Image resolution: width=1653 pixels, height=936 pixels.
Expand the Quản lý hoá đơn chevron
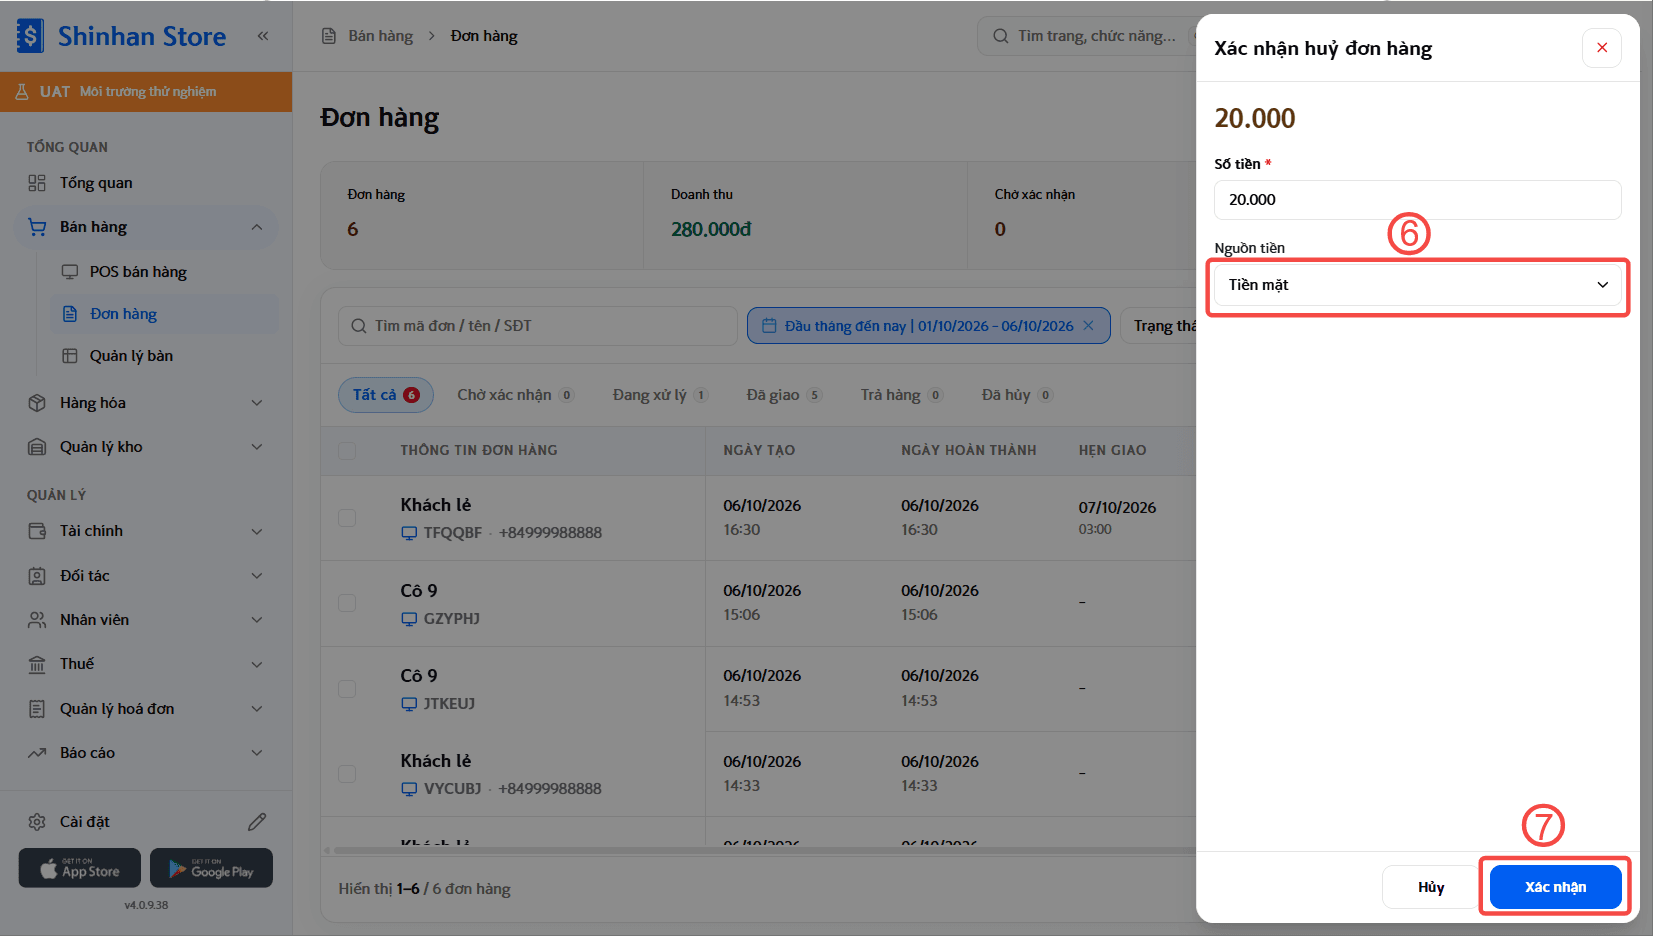(257, 709)
